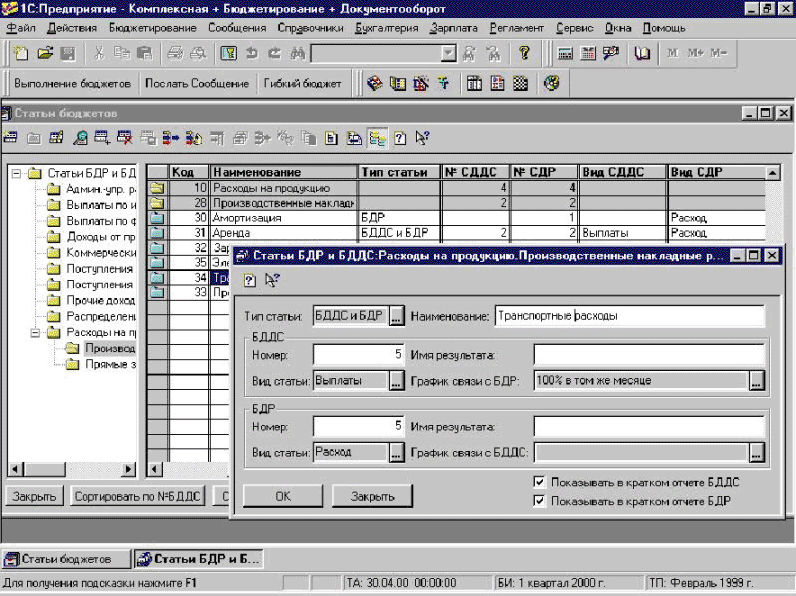Click OK in the article dialog
Image resolution: width=796 pixels, height=596 pixels.
pos(283,496)
